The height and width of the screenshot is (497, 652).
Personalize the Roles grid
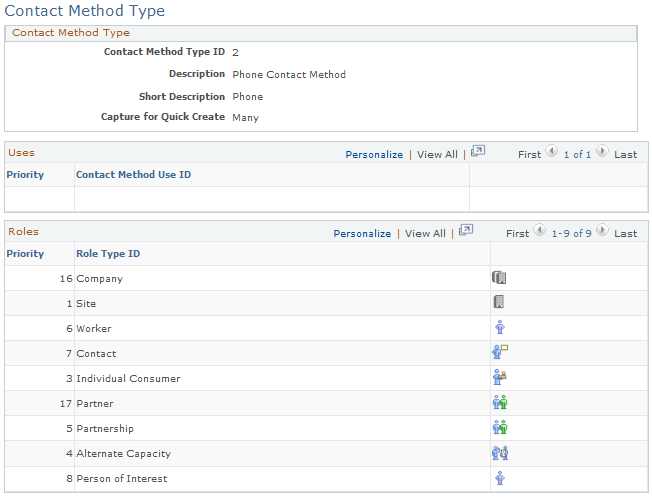(x=362, y=234)
